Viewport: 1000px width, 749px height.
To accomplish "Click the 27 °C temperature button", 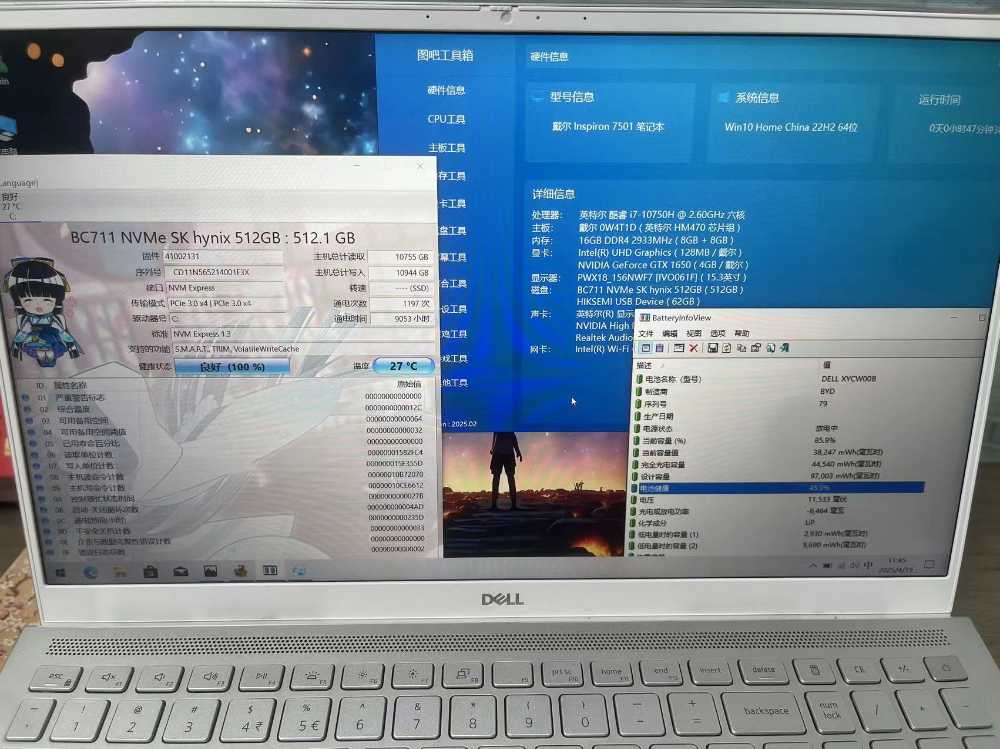I will click(x=404, y=366).
